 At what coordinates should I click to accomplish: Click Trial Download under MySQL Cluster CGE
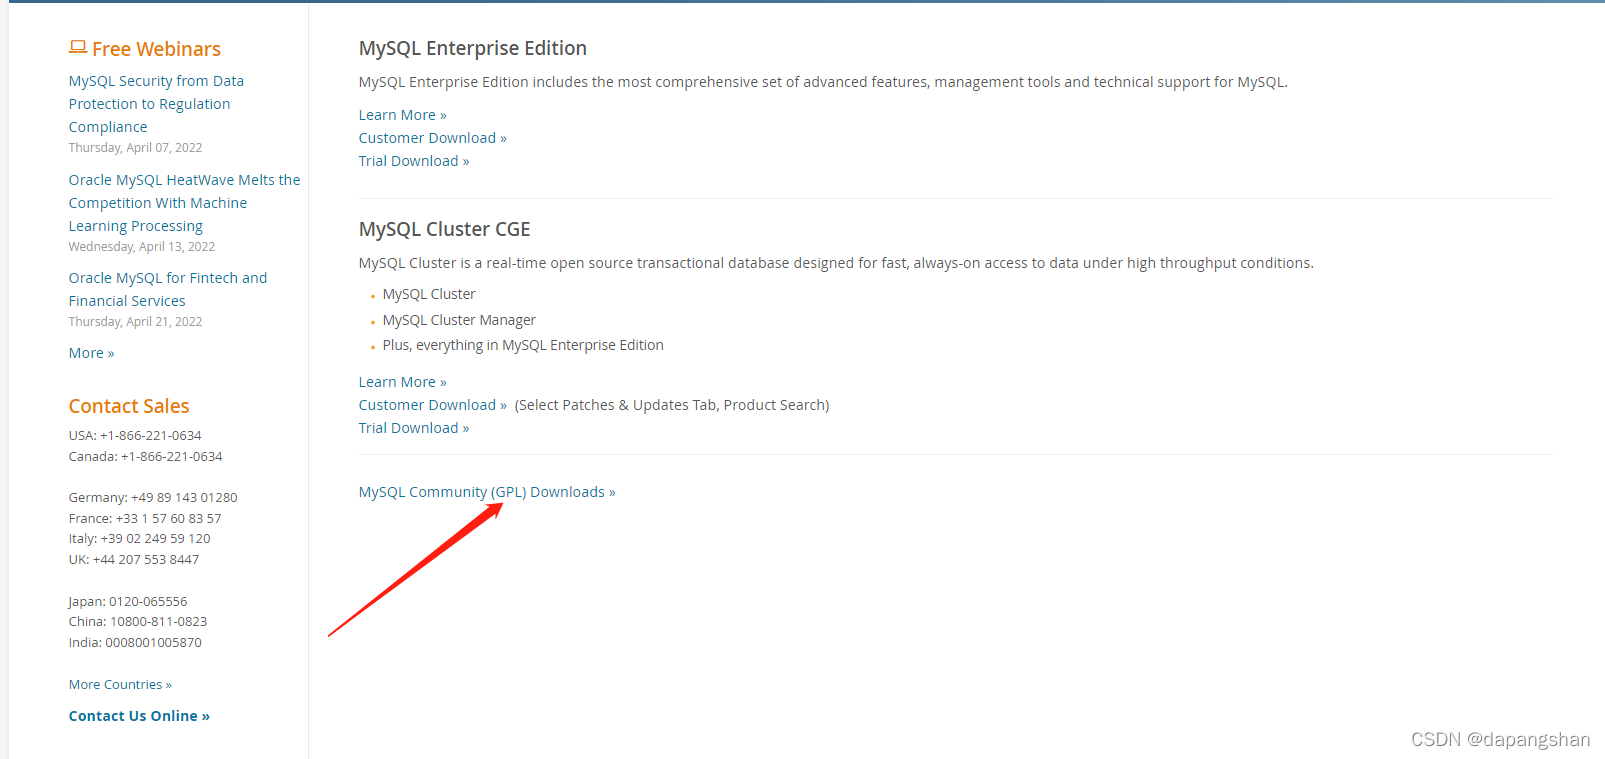pyautogui.click(x=414, y=428)
